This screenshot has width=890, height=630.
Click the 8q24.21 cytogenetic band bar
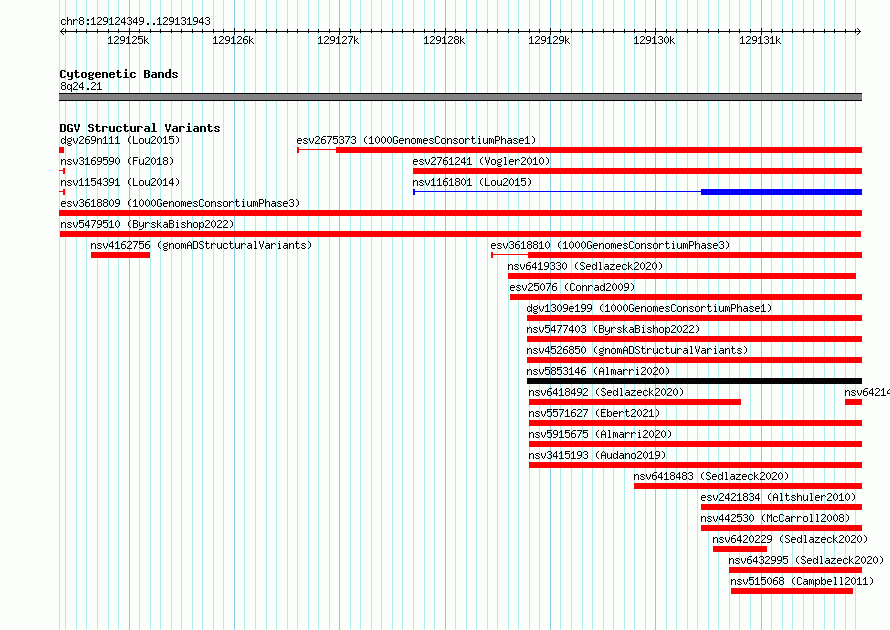click(460, 97)
